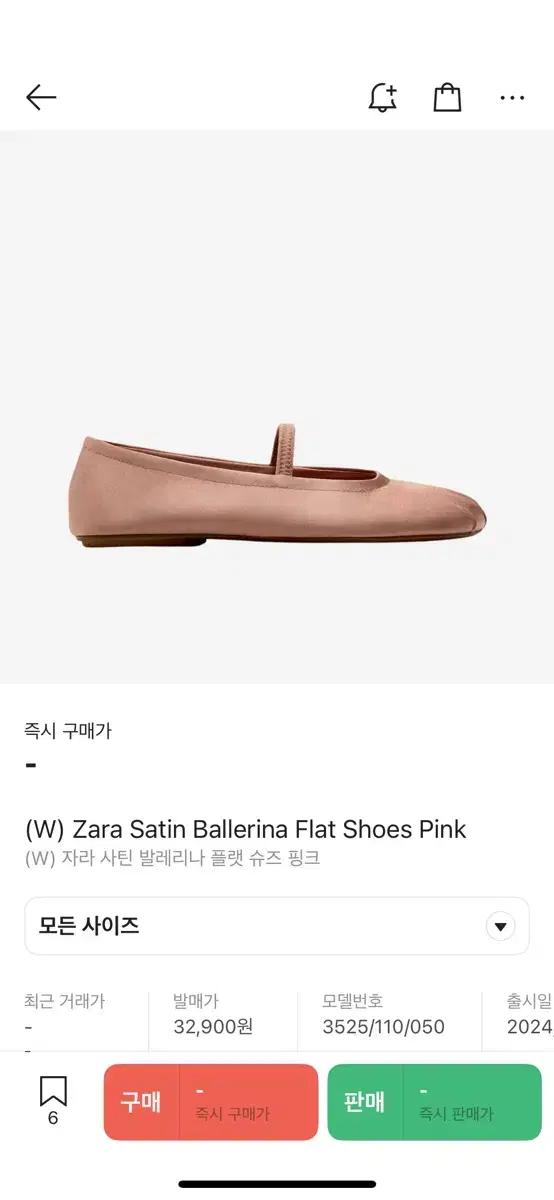Open the shopping bag icon
Viewport: 554px width, 1200px height.
coord(447,97)
